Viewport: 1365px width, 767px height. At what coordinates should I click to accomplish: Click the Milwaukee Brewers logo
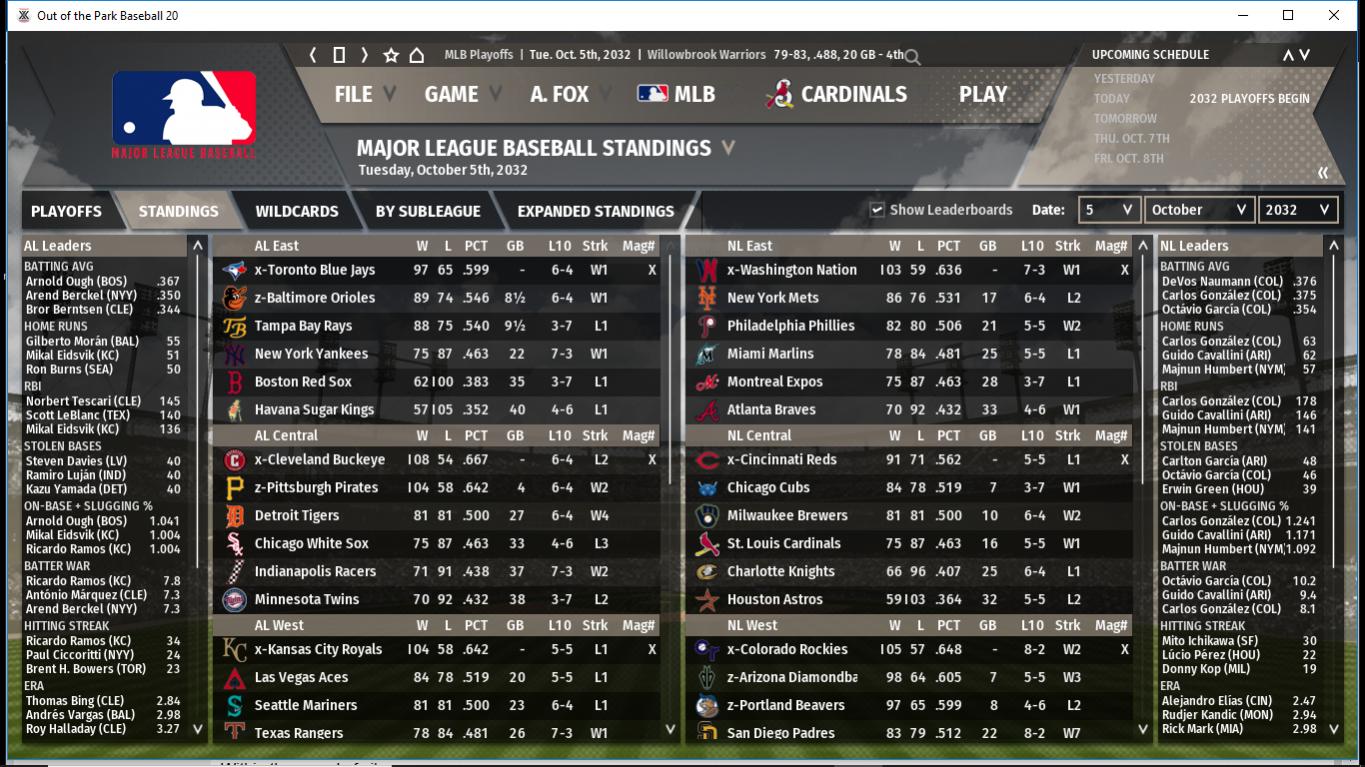[x=707, y=516]
